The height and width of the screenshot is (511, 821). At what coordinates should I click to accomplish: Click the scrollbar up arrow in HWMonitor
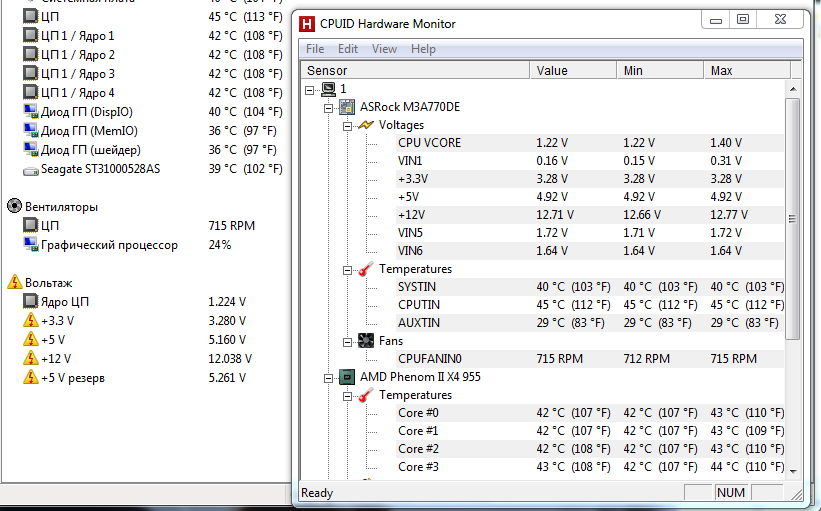tap(793, 89)
